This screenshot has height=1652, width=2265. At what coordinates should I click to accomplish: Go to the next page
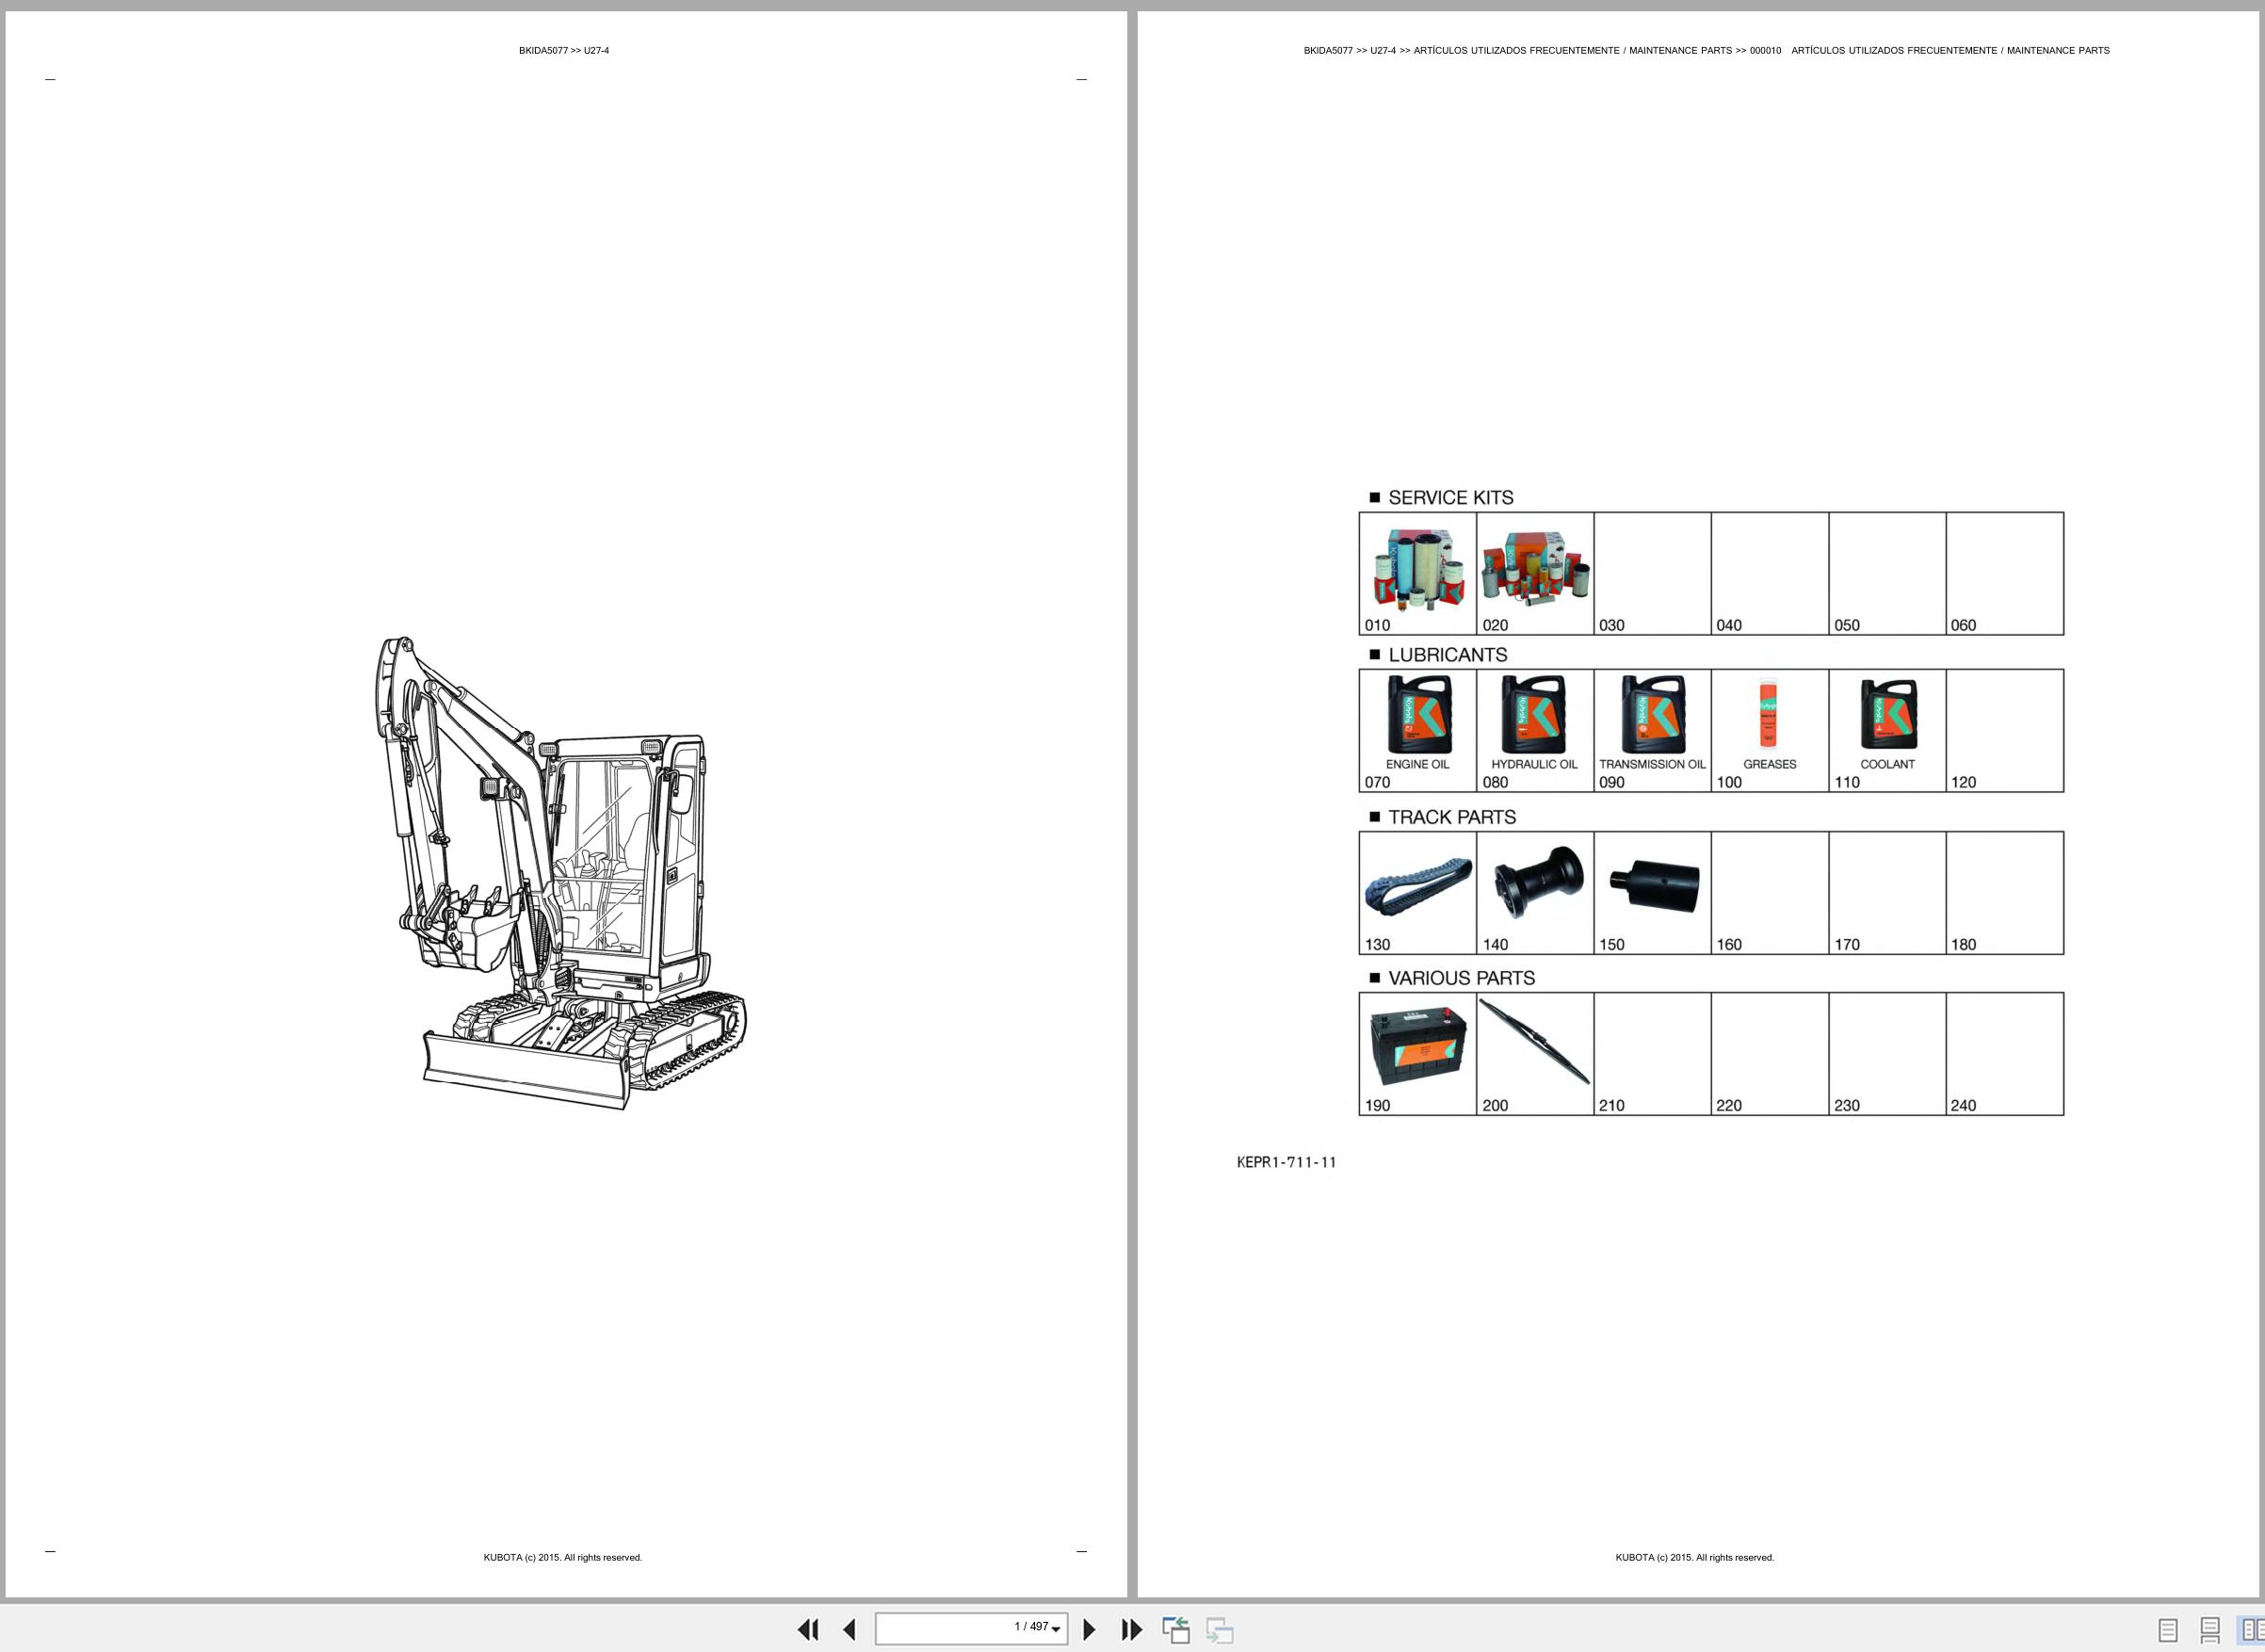click(1090, 1630)
